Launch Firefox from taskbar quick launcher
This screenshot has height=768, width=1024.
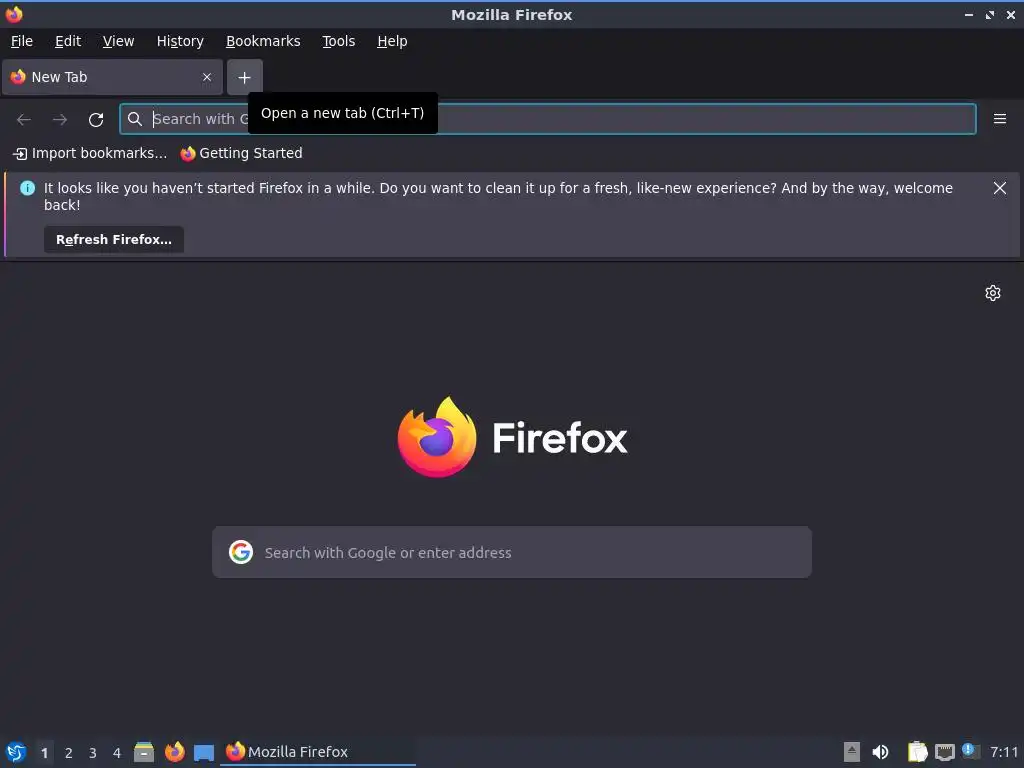[174, 752]
